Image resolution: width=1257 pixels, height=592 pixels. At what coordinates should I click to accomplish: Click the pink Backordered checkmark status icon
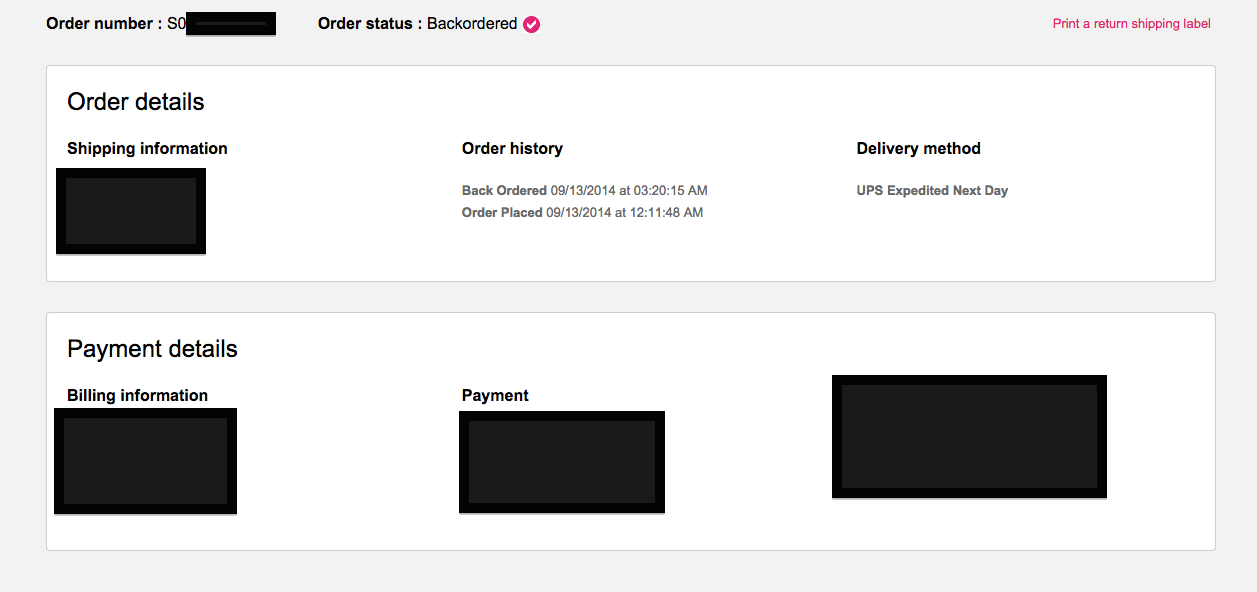(531, 24)
